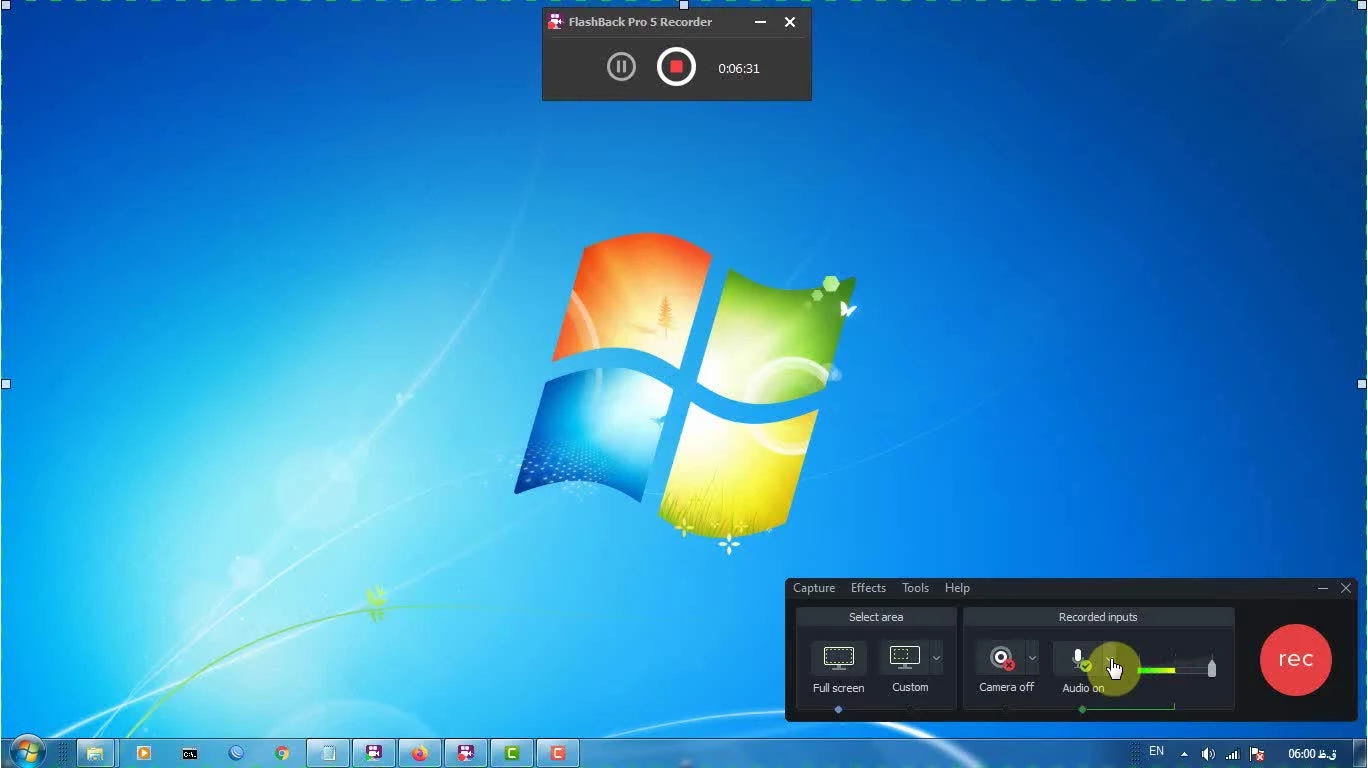Launch Command Prompt from the taskbar
The image size is (1368, 768).
coord(189,753)
